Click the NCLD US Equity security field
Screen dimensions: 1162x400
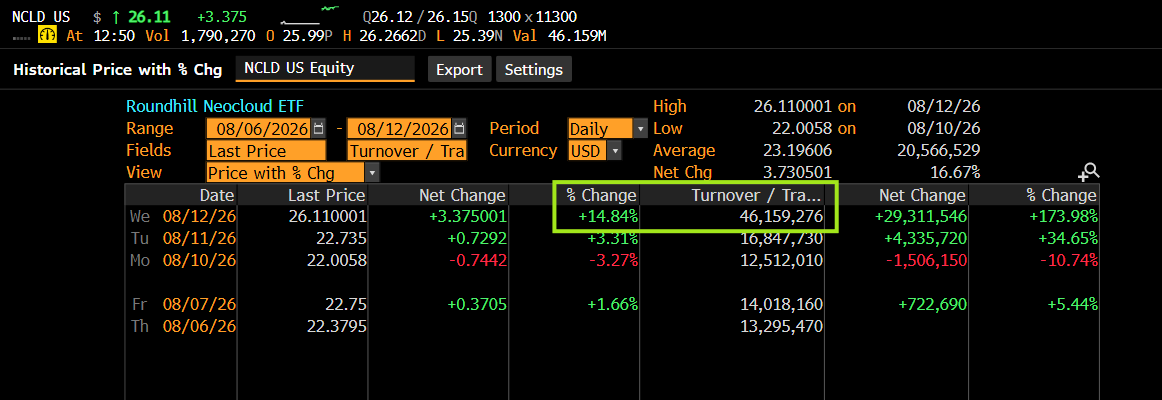[x=325, y=68]
